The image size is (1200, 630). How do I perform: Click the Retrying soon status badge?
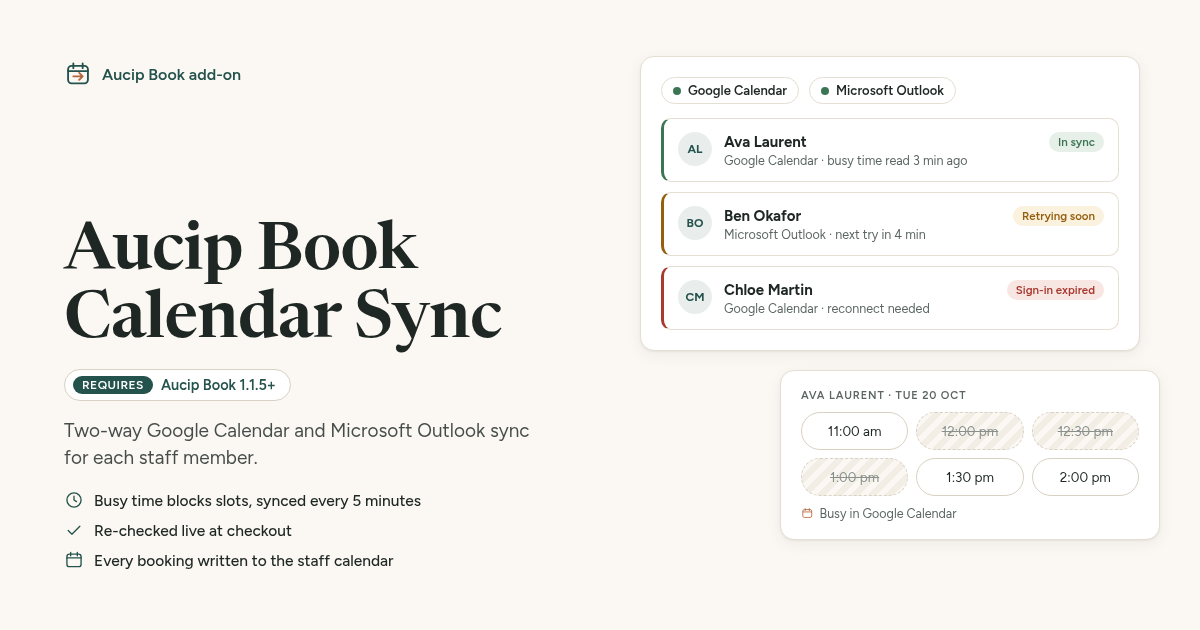coord(1058,216)
